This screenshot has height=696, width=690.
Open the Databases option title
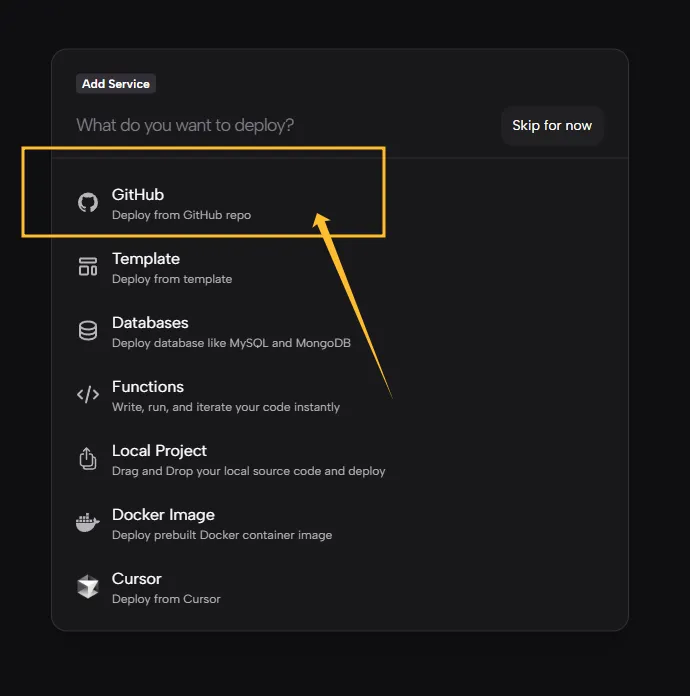(150, 323)
